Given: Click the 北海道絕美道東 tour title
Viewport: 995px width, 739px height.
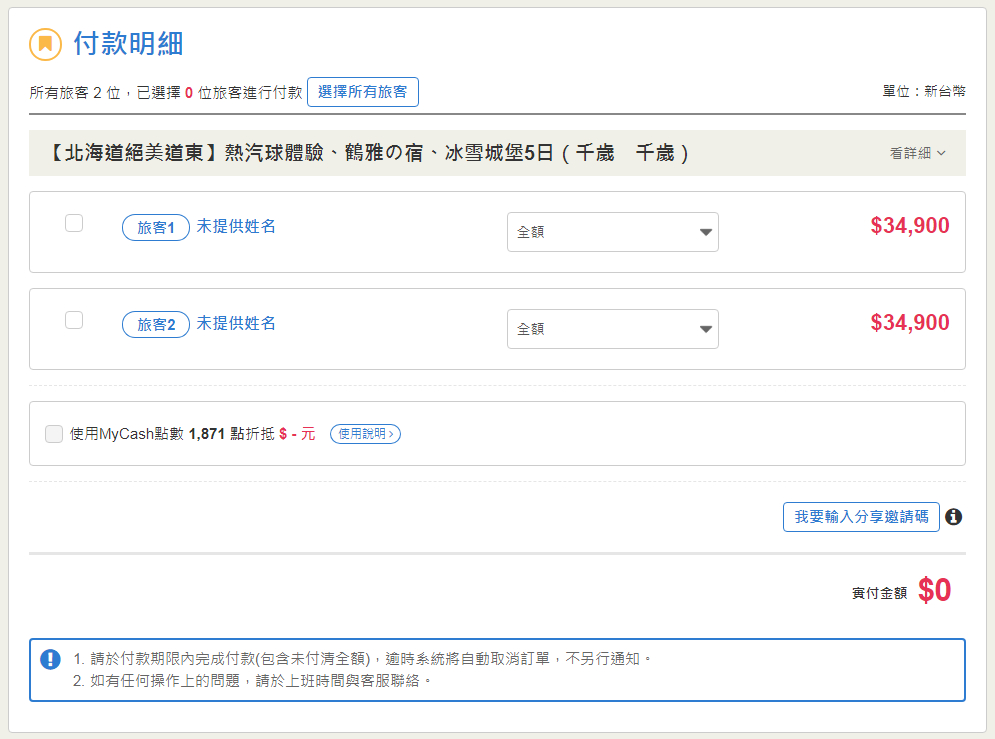Looking at the screenshot, I should pyautogui.click(x=368, y=154).
